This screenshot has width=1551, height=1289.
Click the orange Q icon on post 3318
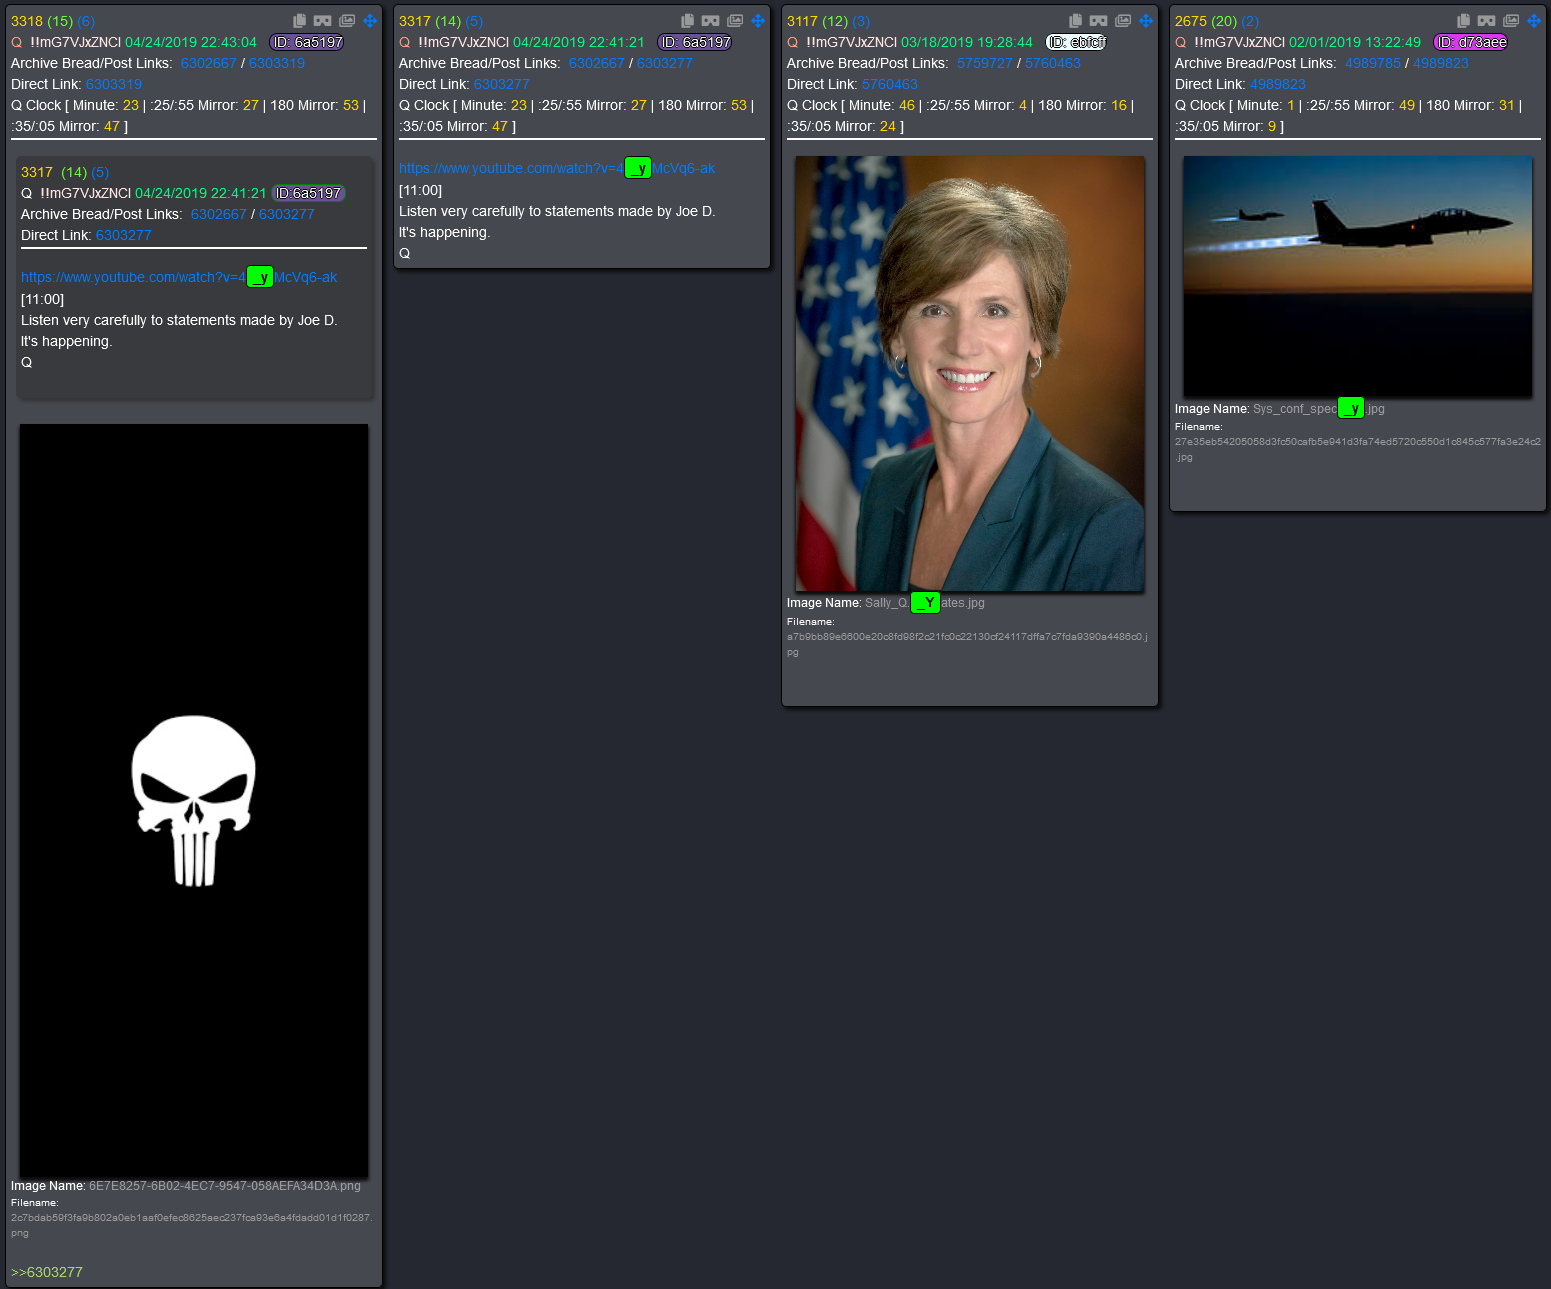(17, 42)
